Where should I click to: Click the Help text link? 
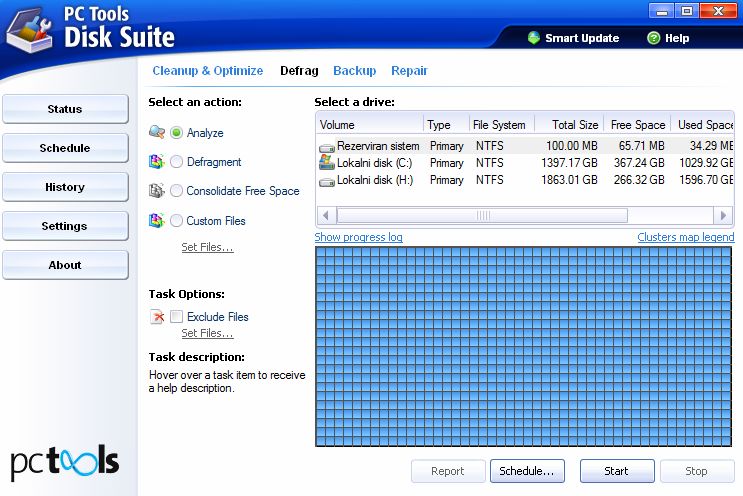[x=677, y=38]
